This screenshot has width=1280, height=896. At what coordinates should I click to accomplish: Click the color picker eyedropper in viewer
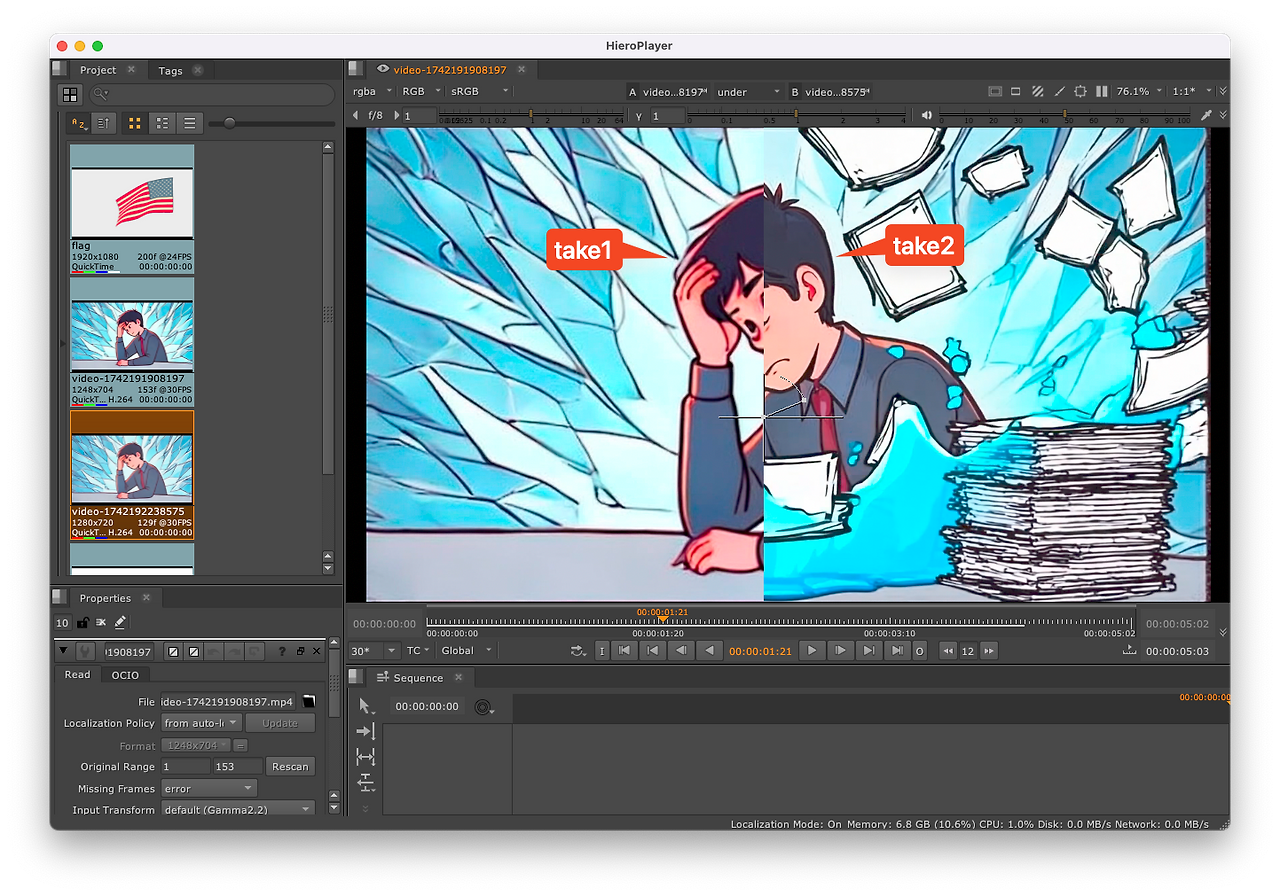click(1206, 115)
